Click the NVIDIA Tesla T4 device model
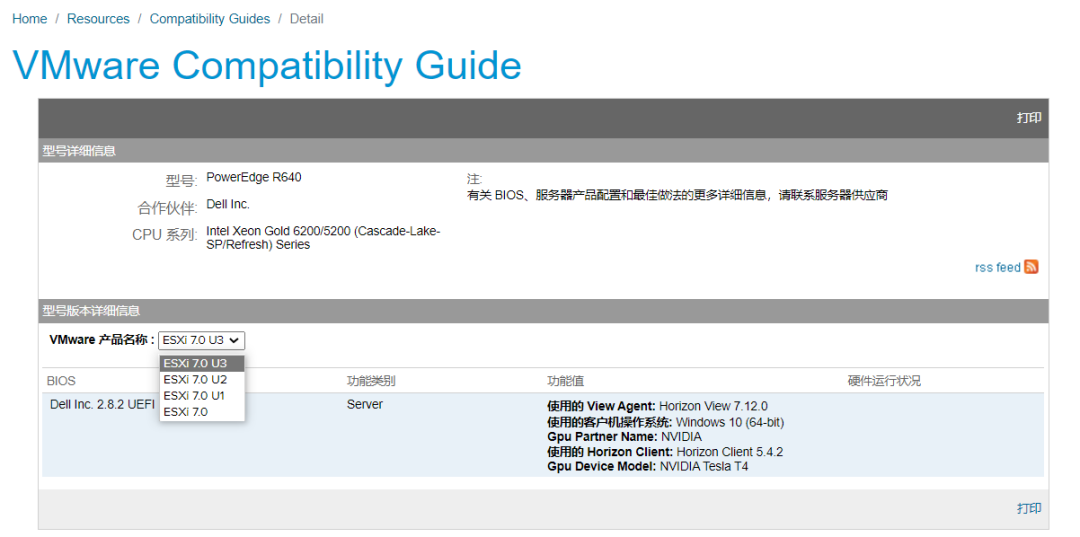The image size is (1080, 537). click(x=704, y=466)
